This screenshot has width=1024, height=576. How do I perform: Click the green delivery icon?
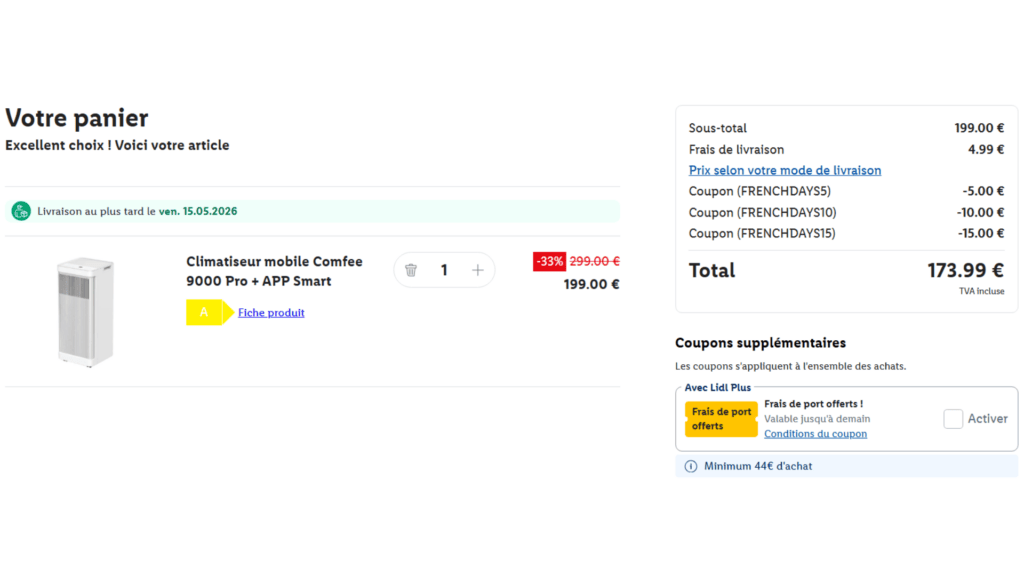[21, 211]
